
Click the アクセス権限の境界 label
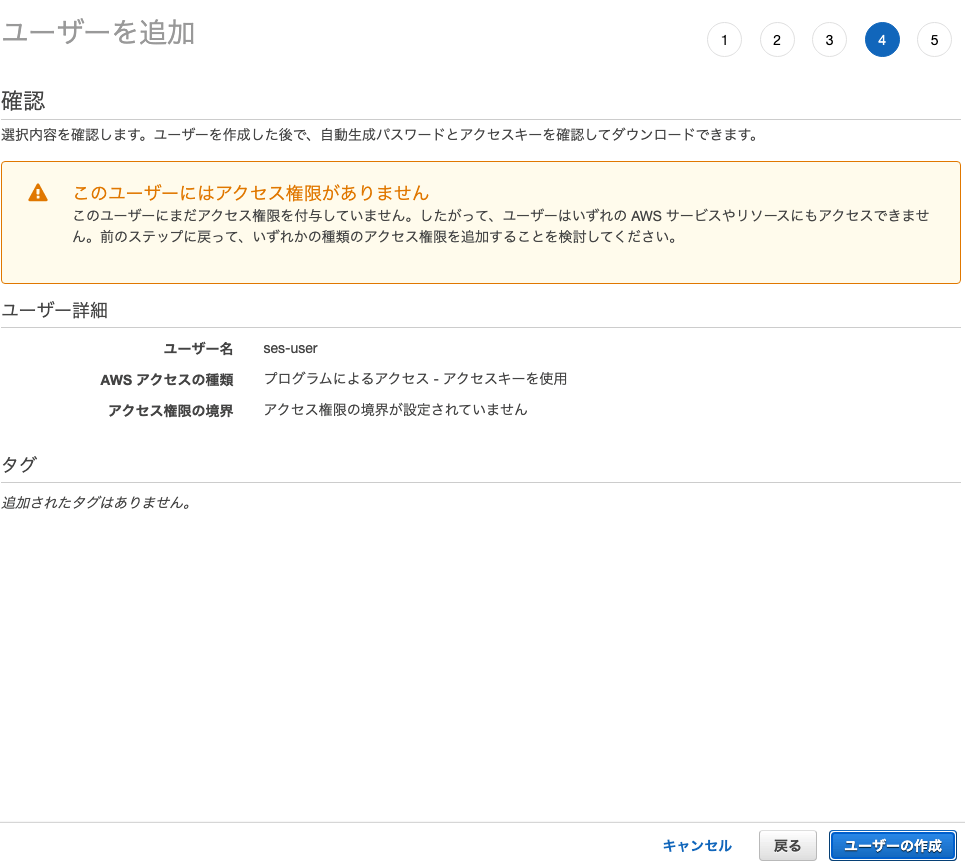170,408
